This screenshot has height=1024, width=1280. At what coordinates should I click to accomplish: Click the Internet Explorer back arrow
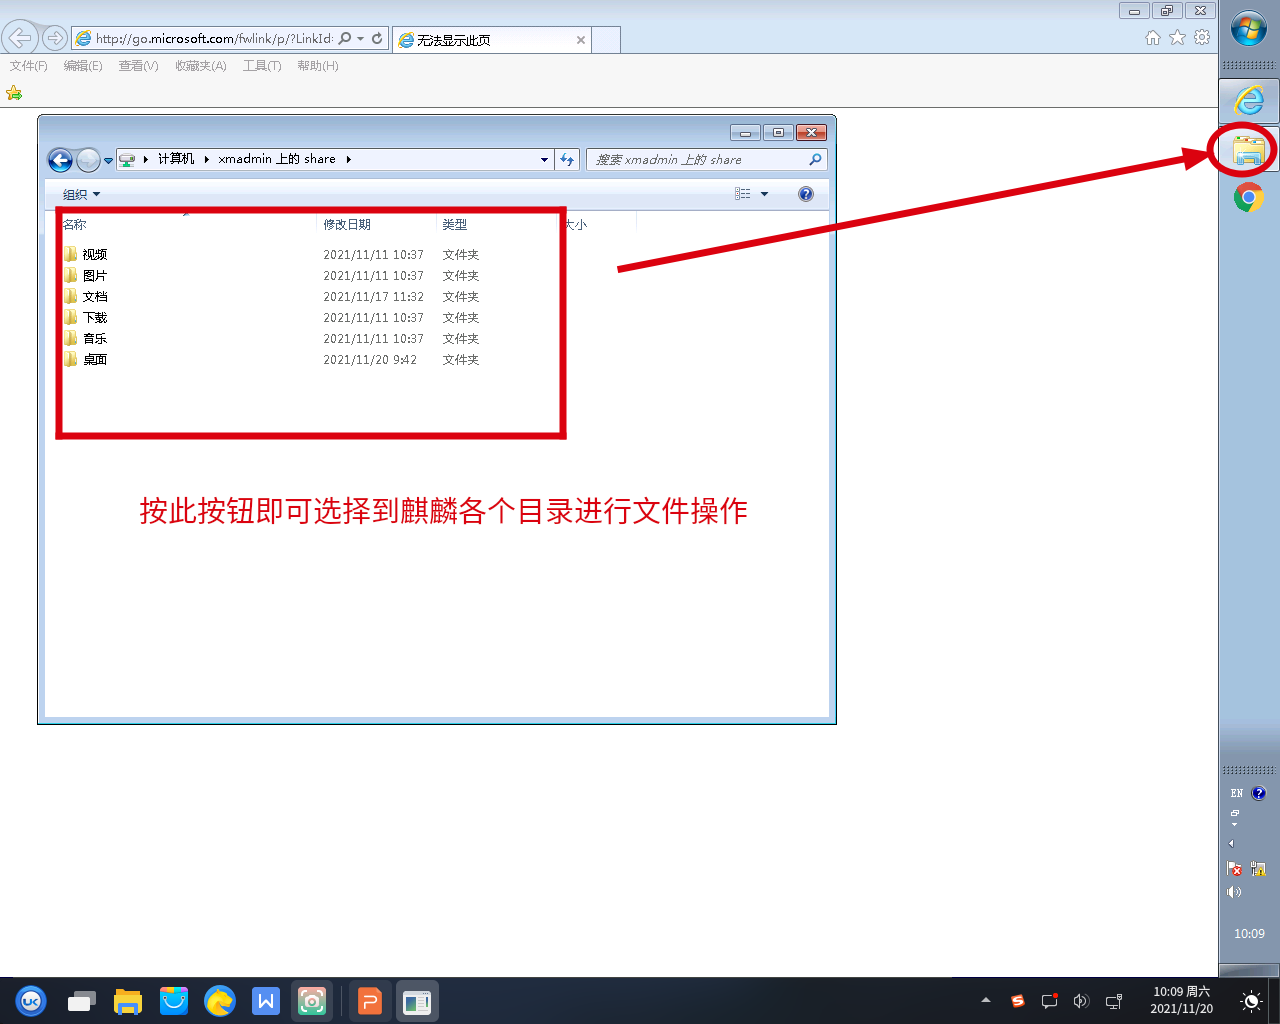coord(19,38)
